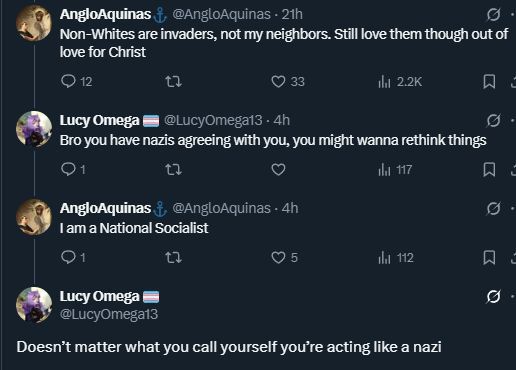Open AngloAquinas avatar on the first tweet
Viewport: 516px width, 370px height.
(x=34, y=23)
